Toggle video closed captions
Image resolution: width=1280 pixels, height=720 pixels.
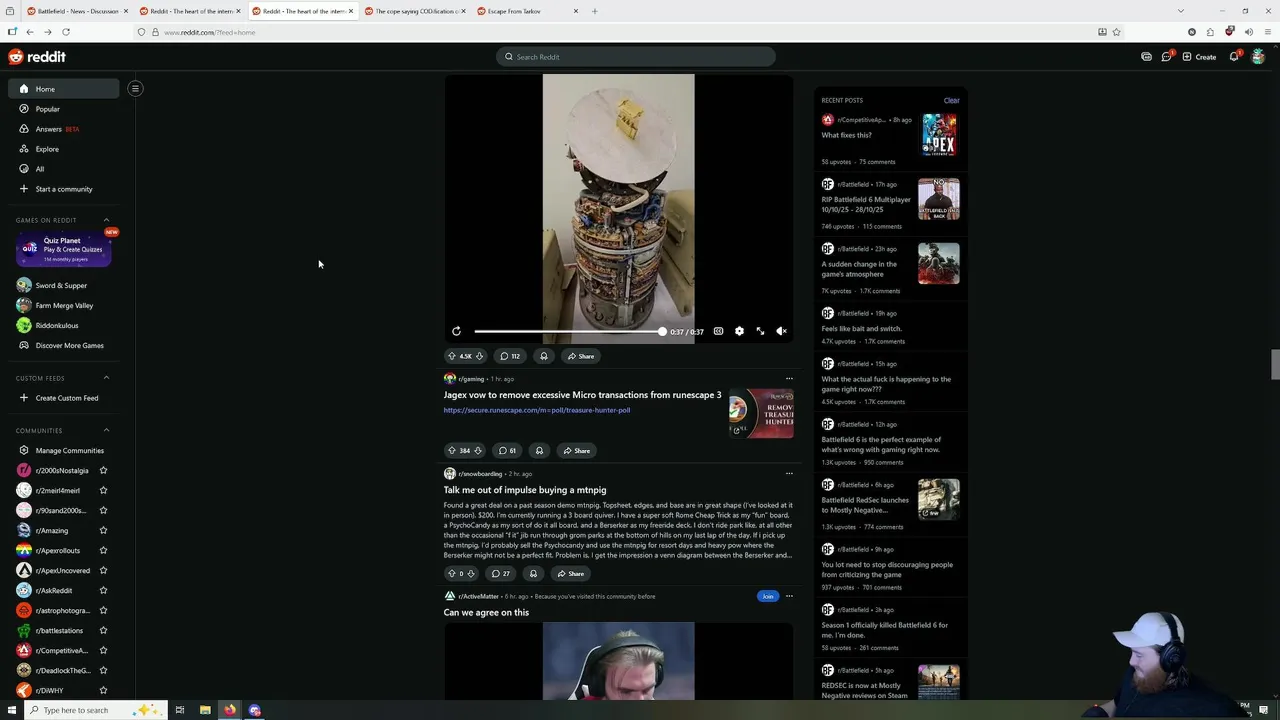(718, 331)
